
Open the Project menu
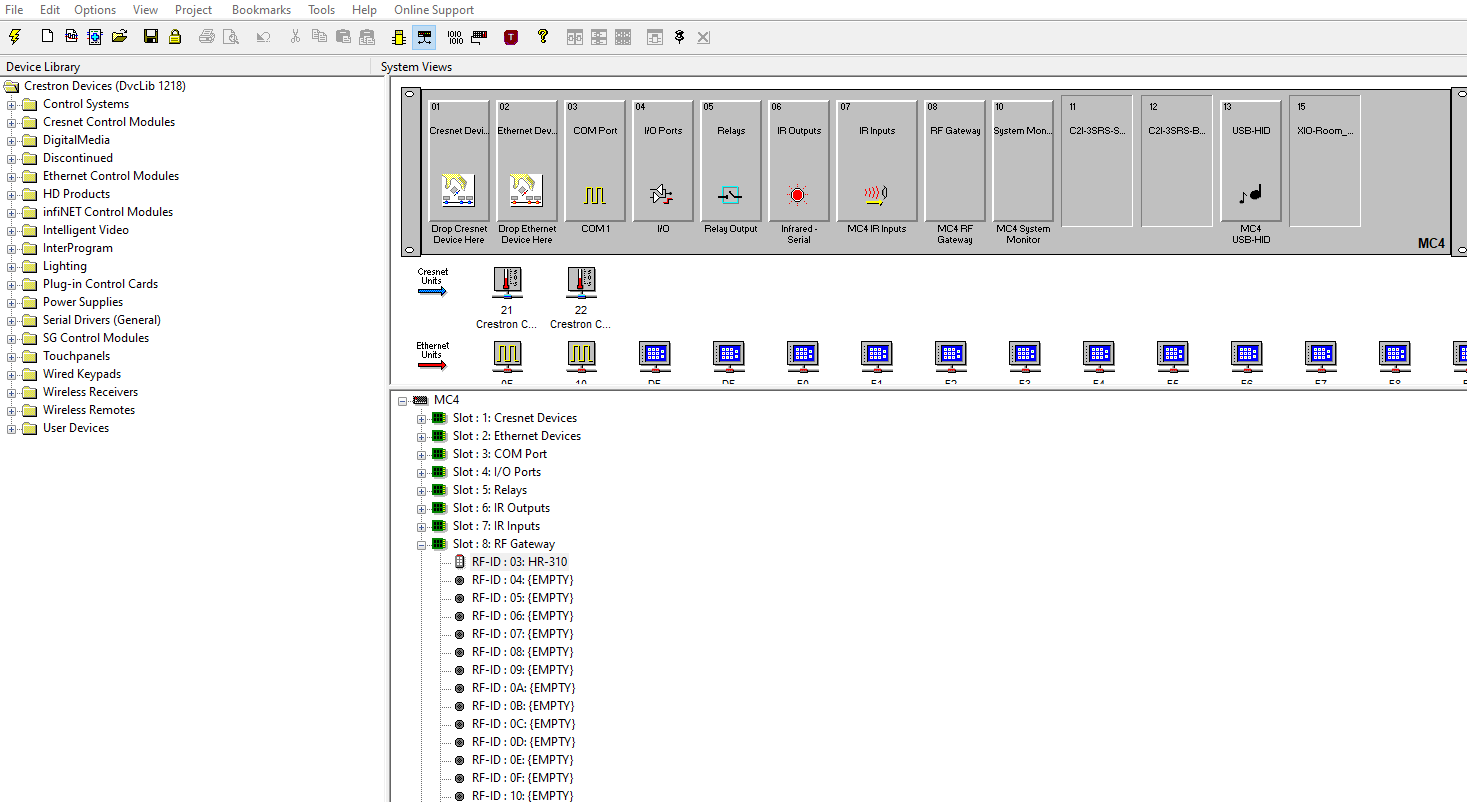coord(193,10)
